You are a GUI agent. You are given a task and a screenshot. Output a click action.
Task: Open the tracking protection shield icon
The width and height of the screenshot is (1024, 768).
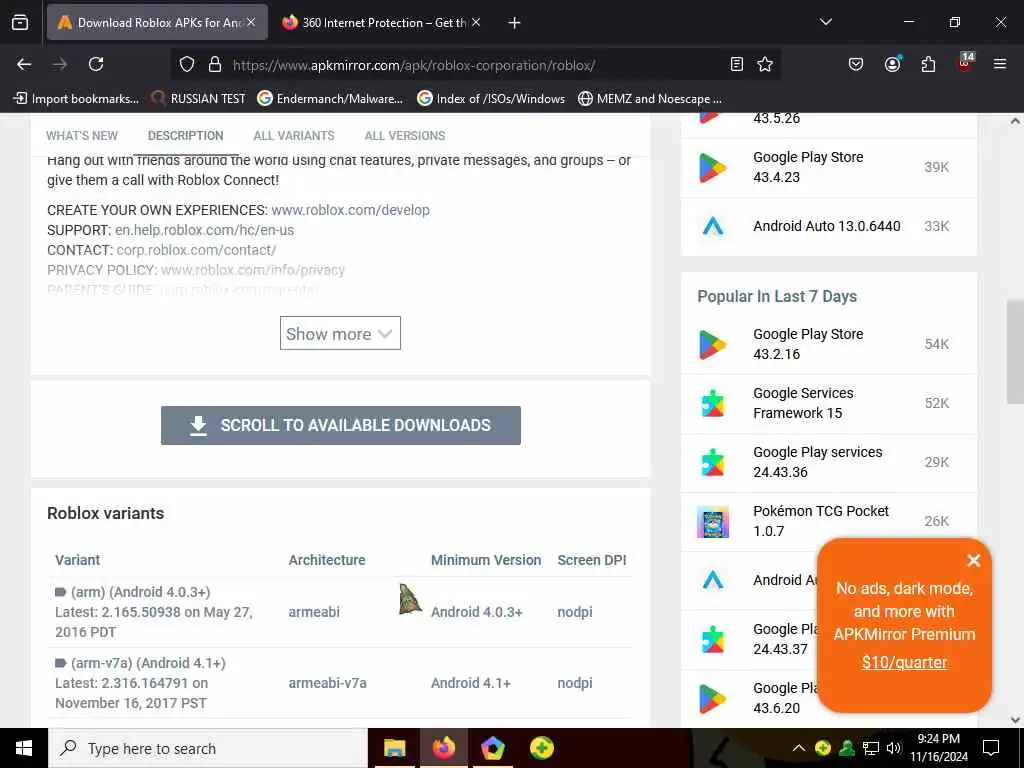point(187,64)
